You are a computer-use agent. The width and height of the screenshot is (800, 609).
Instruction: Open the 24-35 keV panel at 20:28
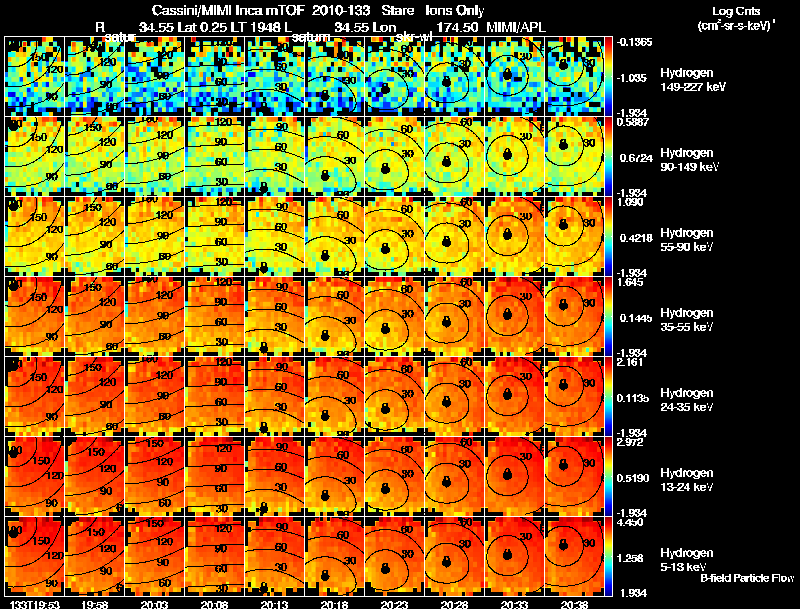tap(454, 396)
